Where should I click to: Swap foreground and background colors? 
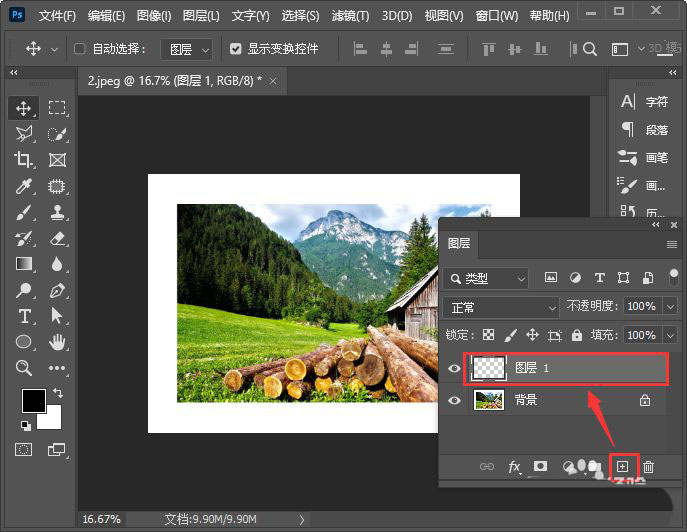click(57, 393)
